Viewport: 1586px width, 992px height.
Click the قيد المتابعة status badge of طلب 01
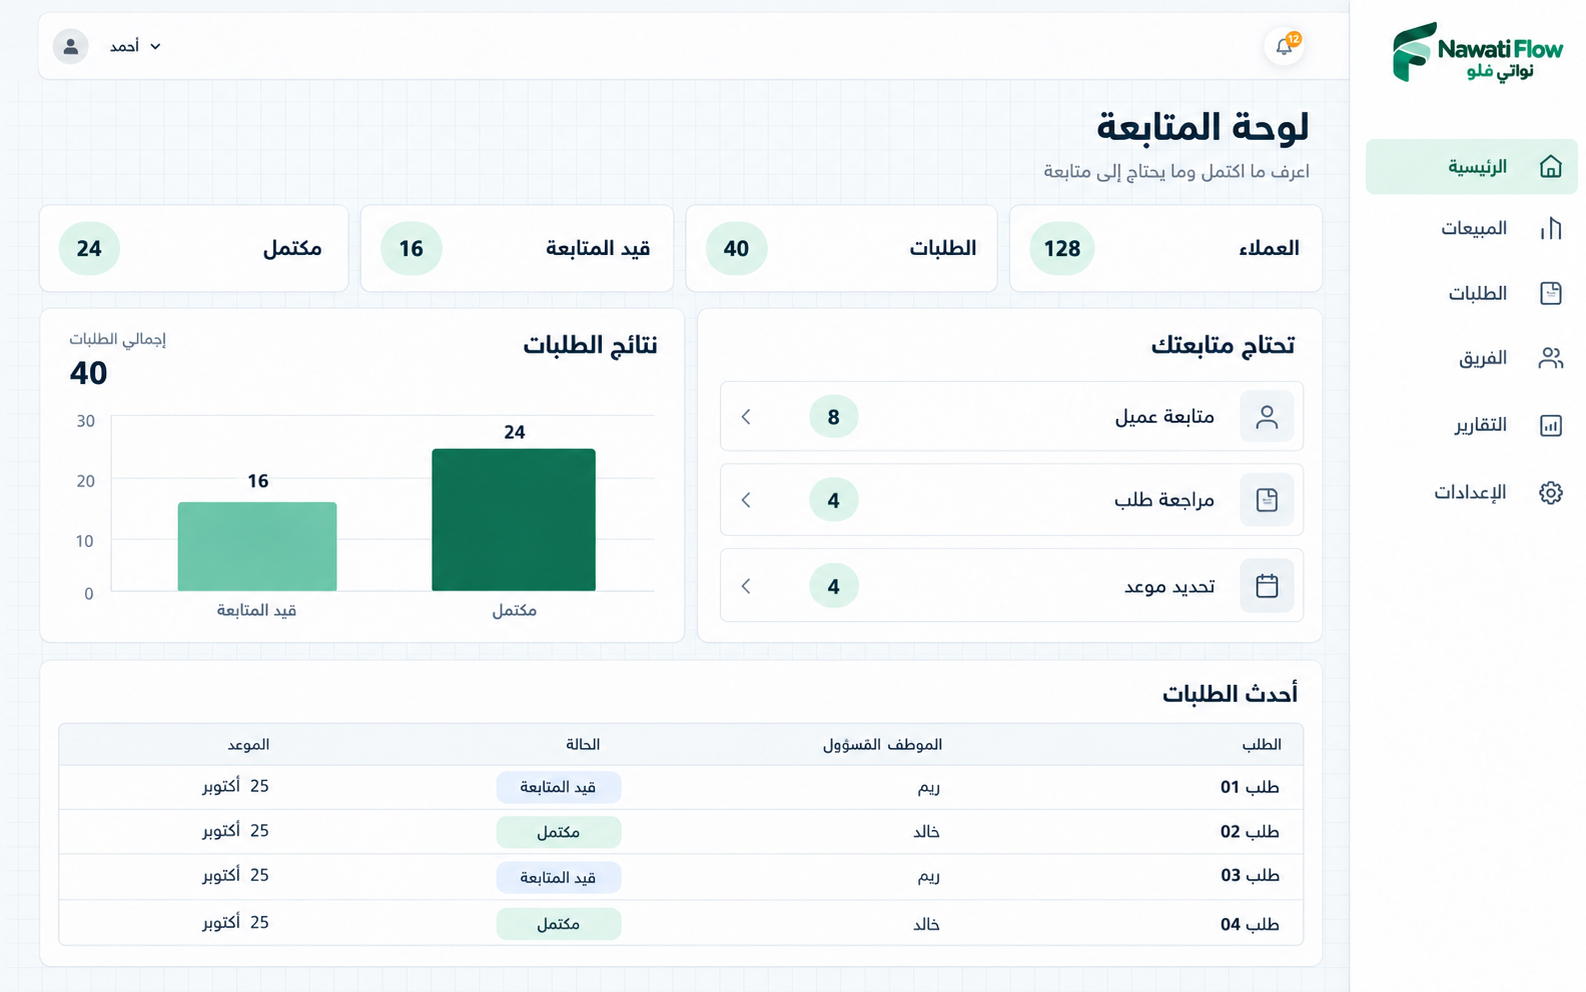pos(558,787)
